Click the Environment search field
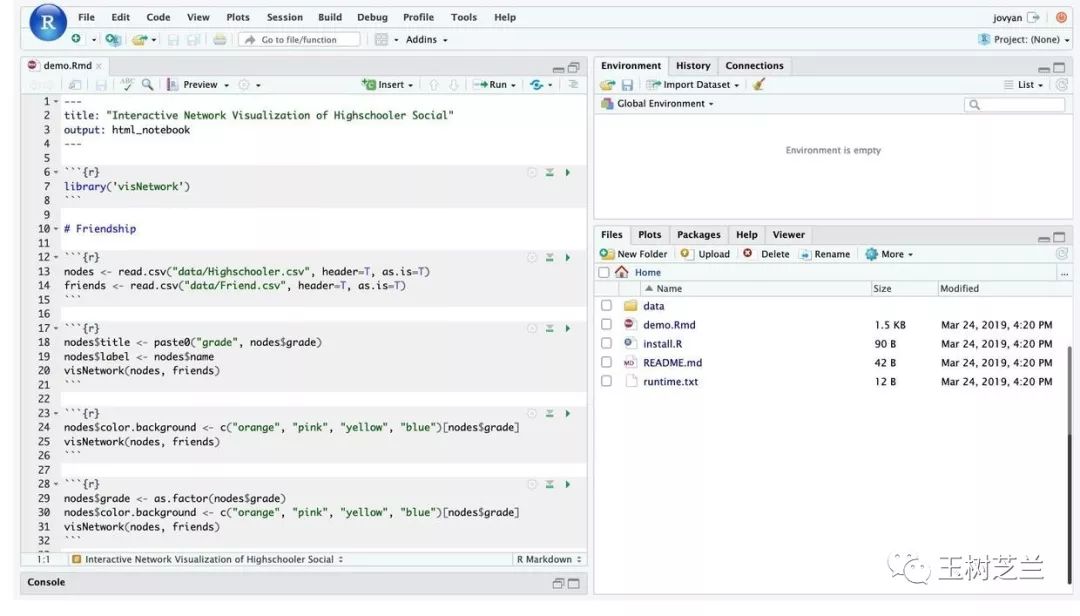Viewport: 1080px width, 616px height. click(1014, 104)
